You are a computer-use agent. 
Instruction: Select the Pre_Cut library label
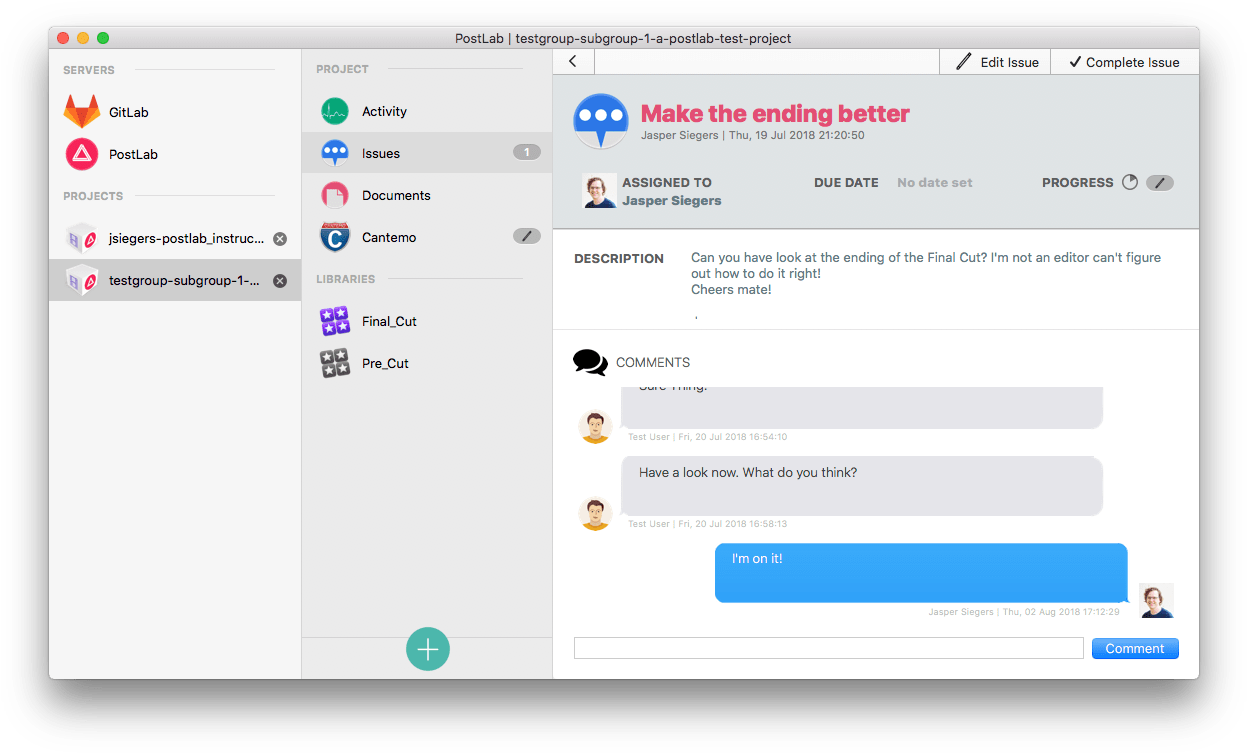point(386,363)
